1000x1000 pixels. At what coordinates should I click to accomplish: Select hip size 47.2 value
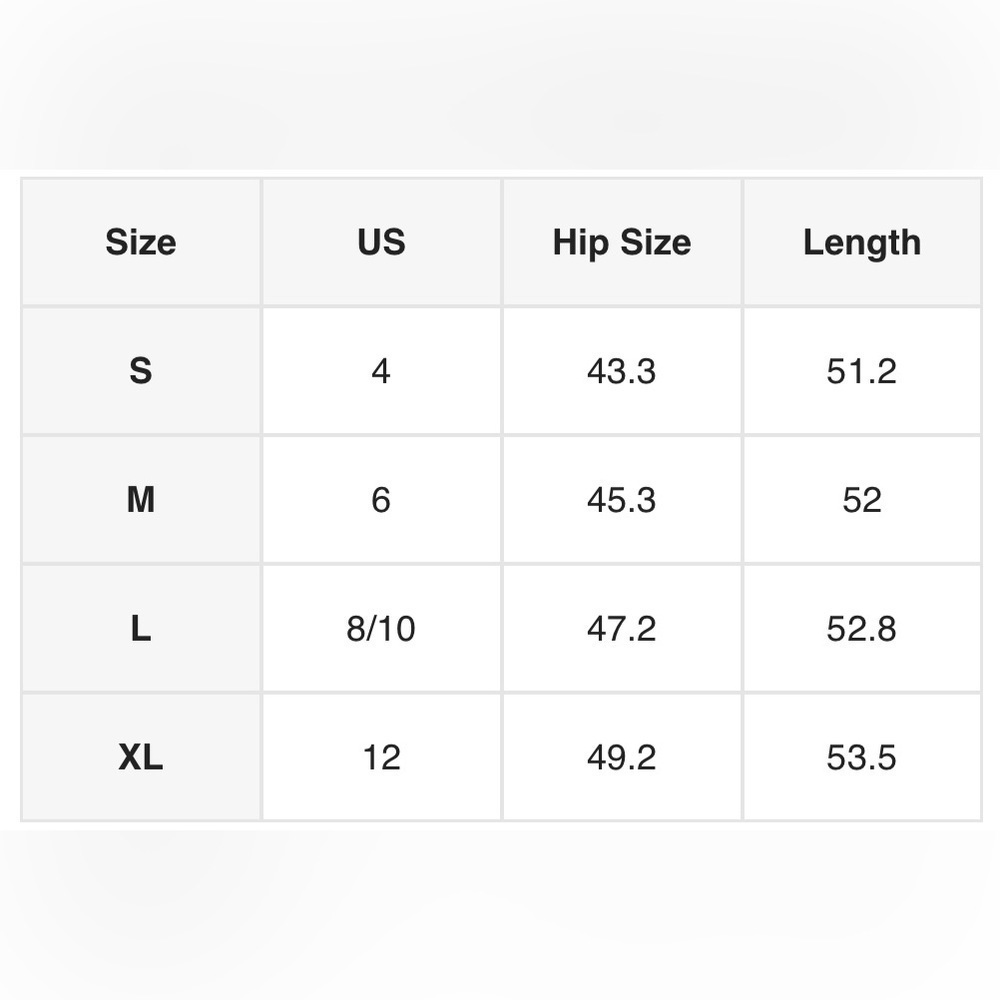[x=622, y=628]
